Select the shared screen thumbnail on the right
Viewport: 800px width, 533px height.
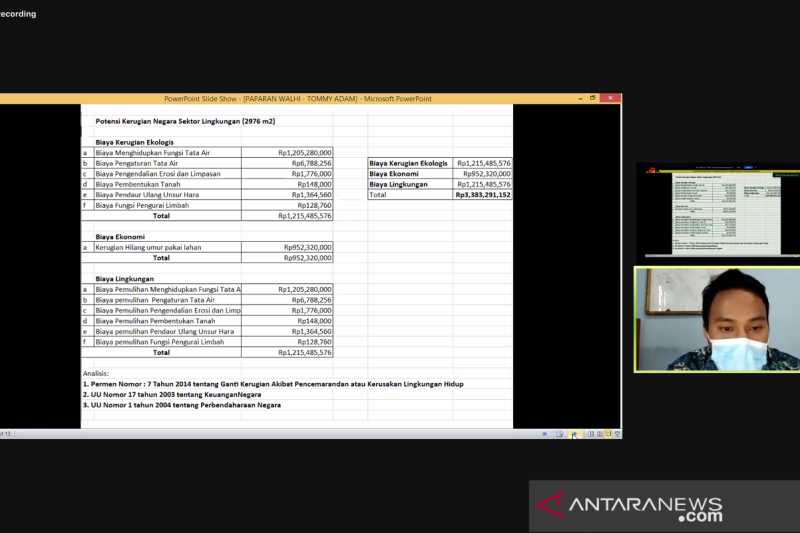coord(717,210)
